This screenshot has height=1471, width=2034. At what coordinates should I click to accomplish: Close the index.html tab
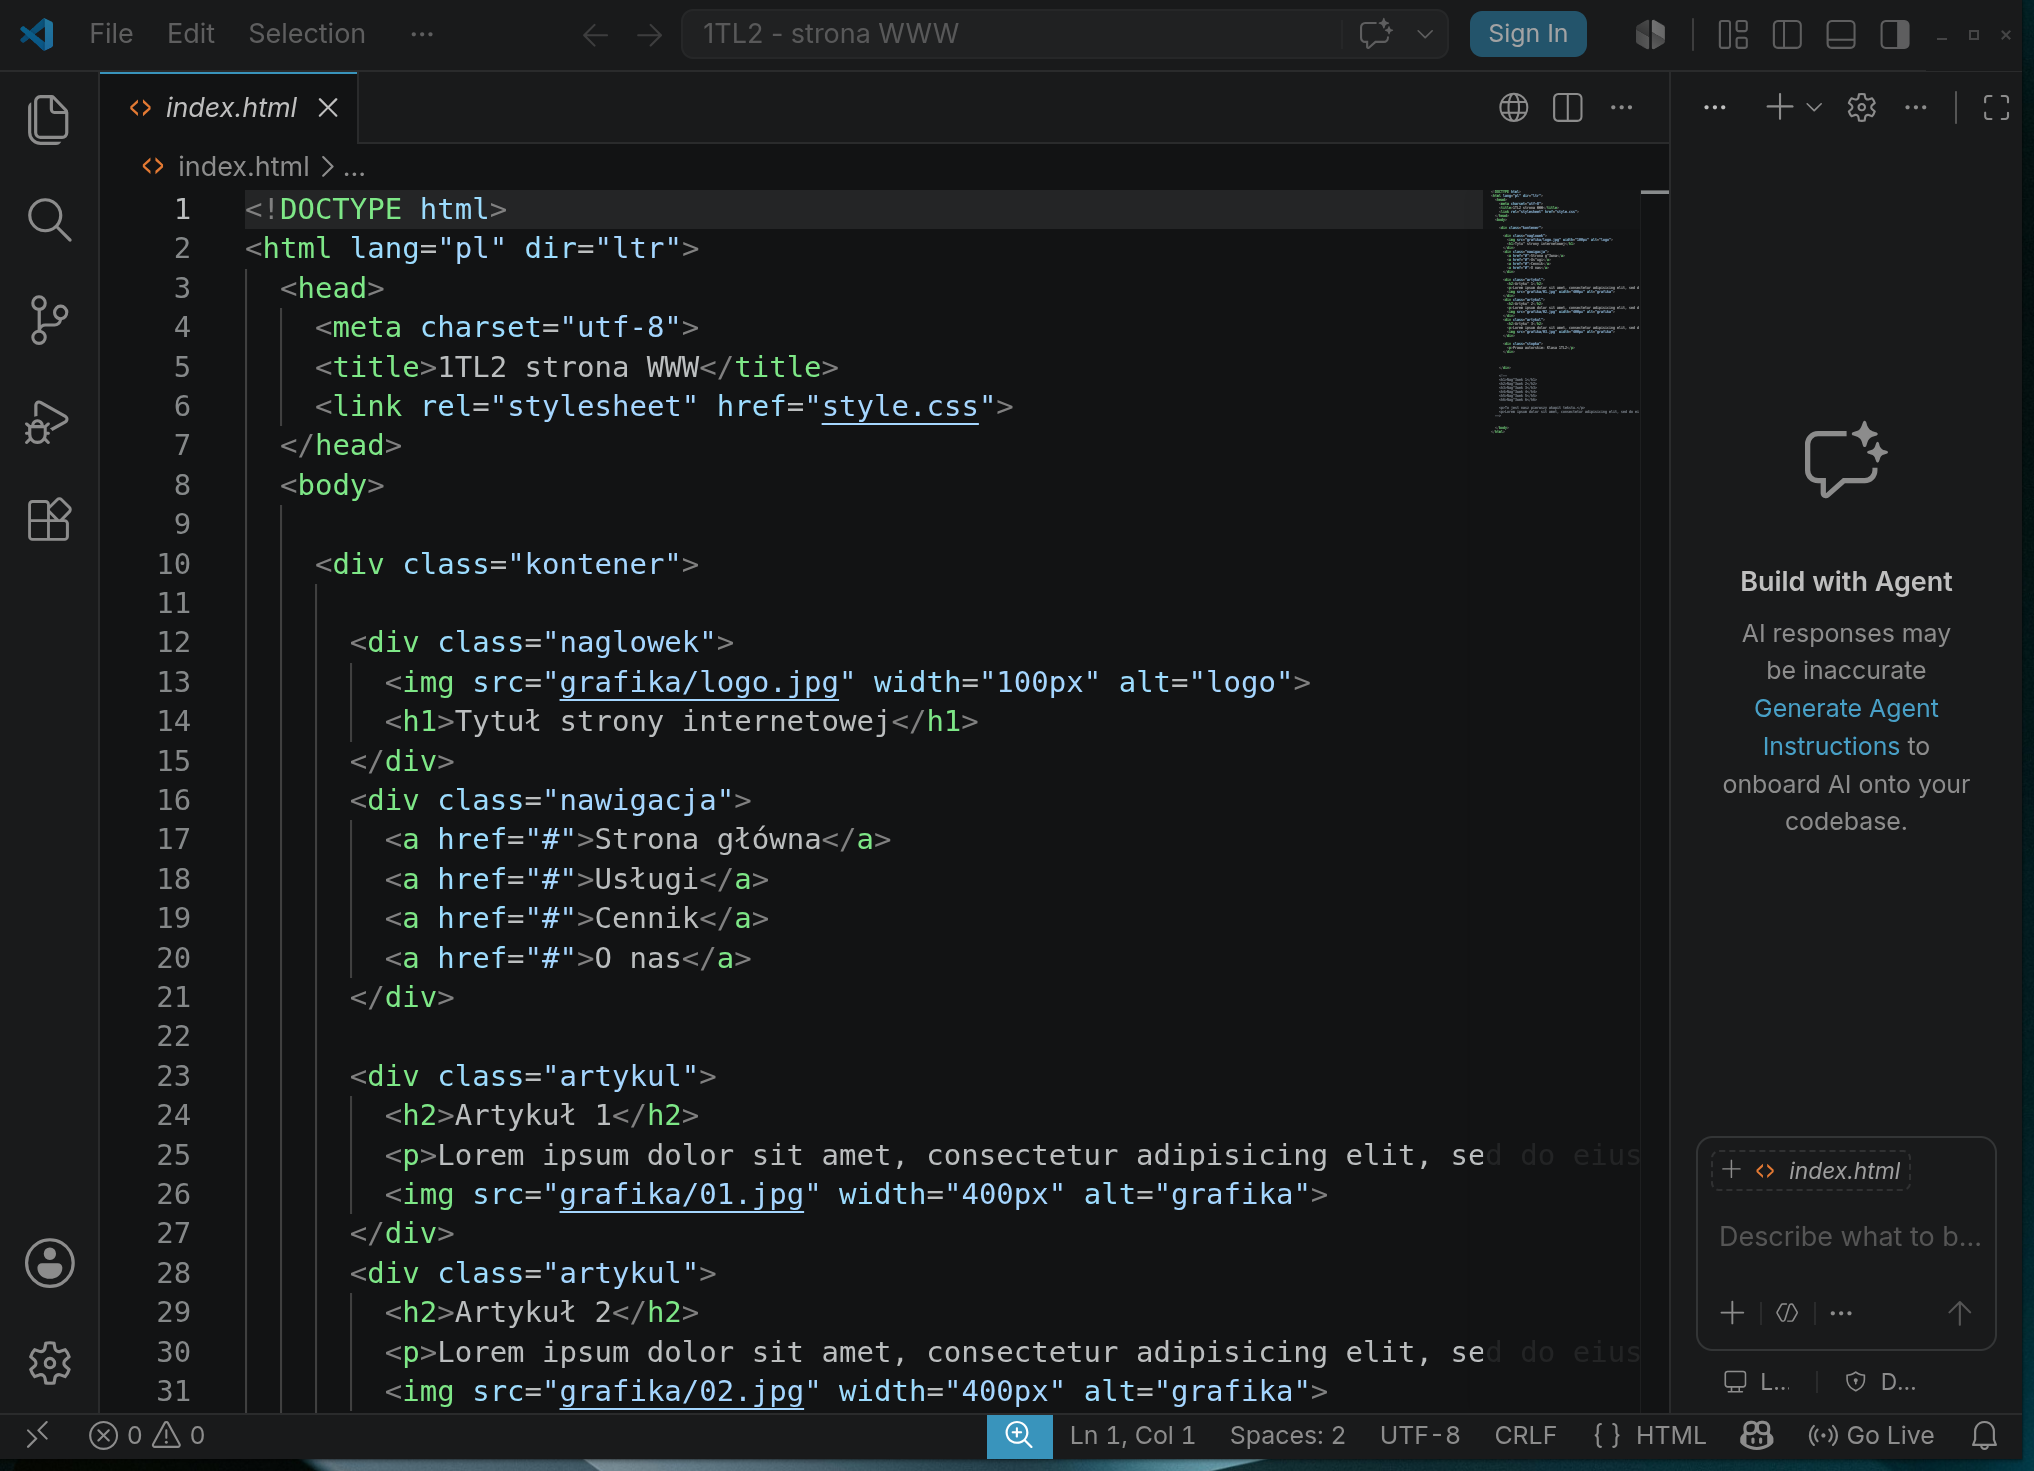(x=328, y=107)
